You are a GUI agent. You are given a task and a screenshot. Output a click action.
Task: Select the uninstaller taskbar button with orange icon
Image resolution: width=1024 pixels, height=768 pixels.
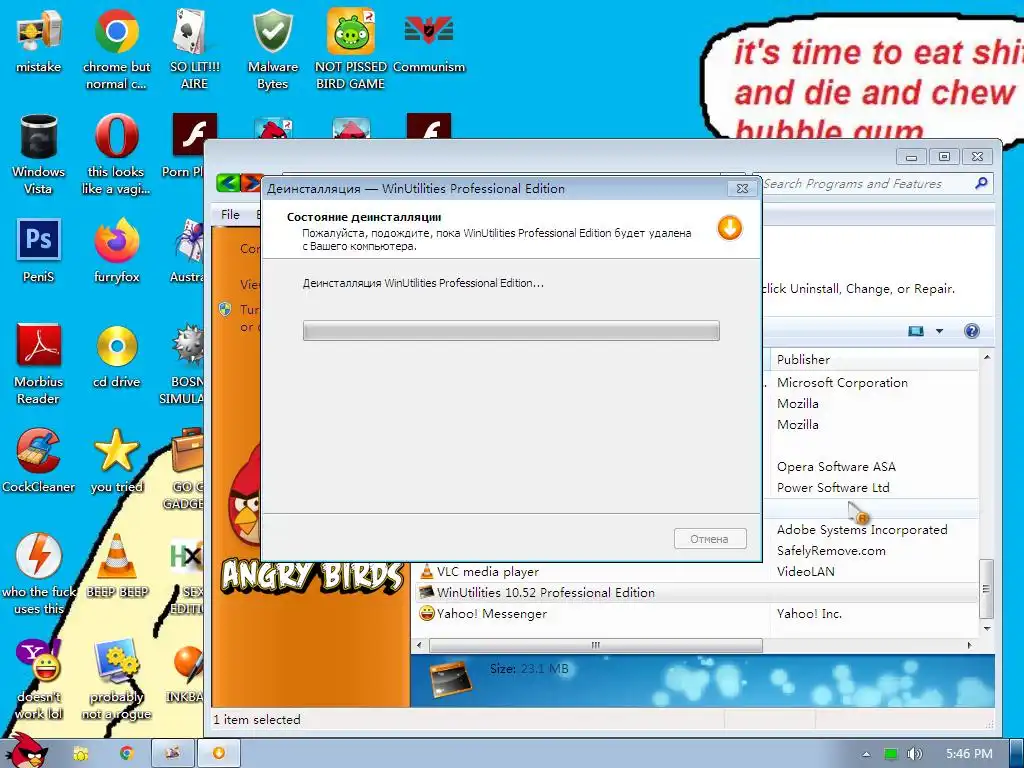[219, 753]
